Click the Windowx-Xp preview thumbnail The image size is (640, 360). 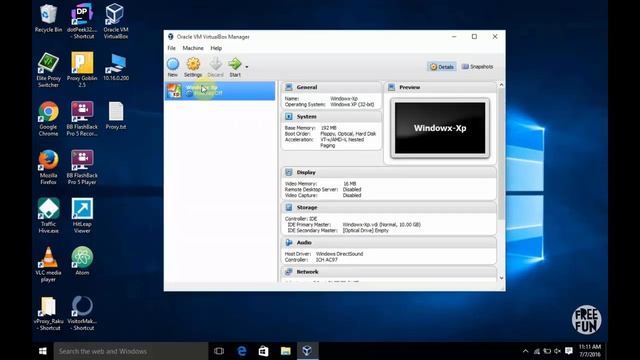tap(440, 128)
